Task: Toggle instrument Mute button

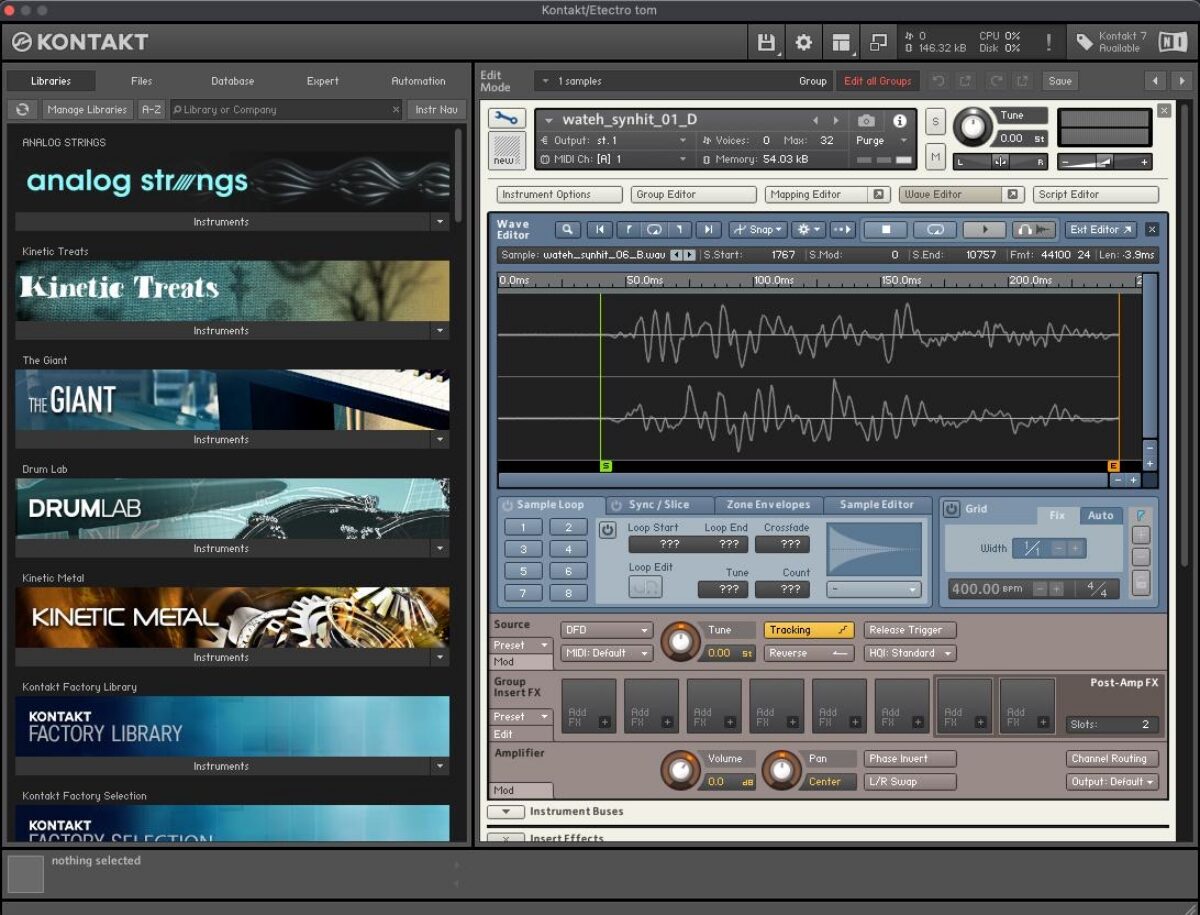Action: [935, 157]
